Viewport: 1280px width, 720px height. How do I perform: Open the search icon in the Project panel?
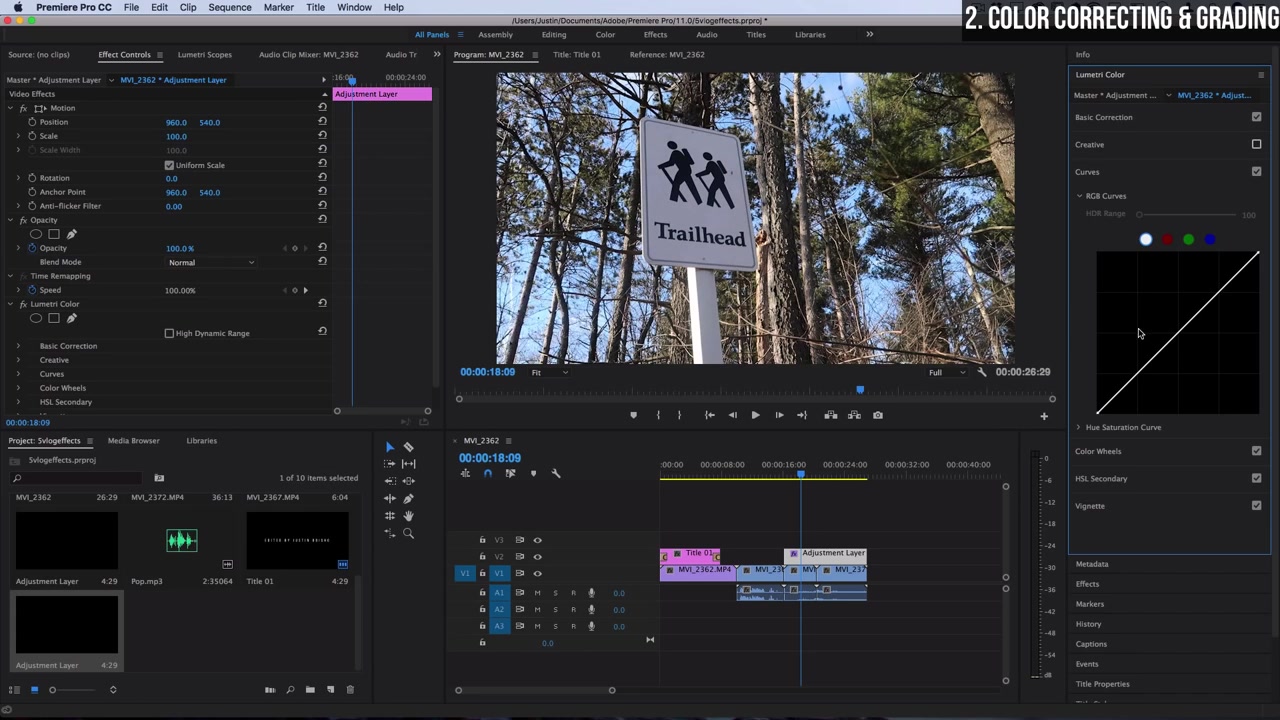point(17,478)
